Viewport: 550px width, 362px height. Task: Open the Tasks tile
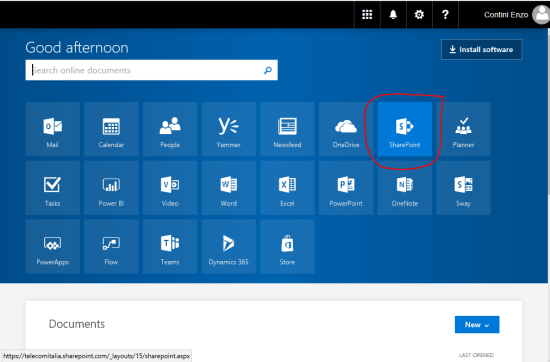(x=53, y=188)
